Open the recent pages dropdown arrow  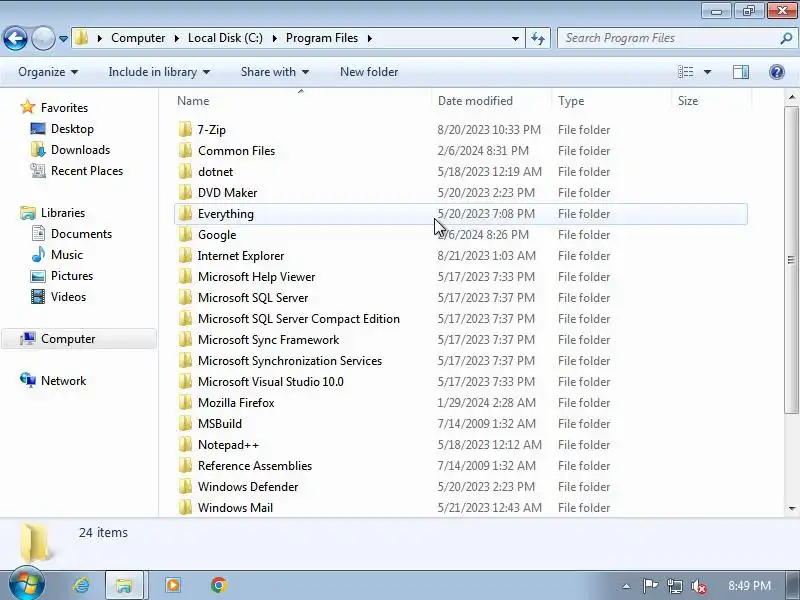(63, 39)
